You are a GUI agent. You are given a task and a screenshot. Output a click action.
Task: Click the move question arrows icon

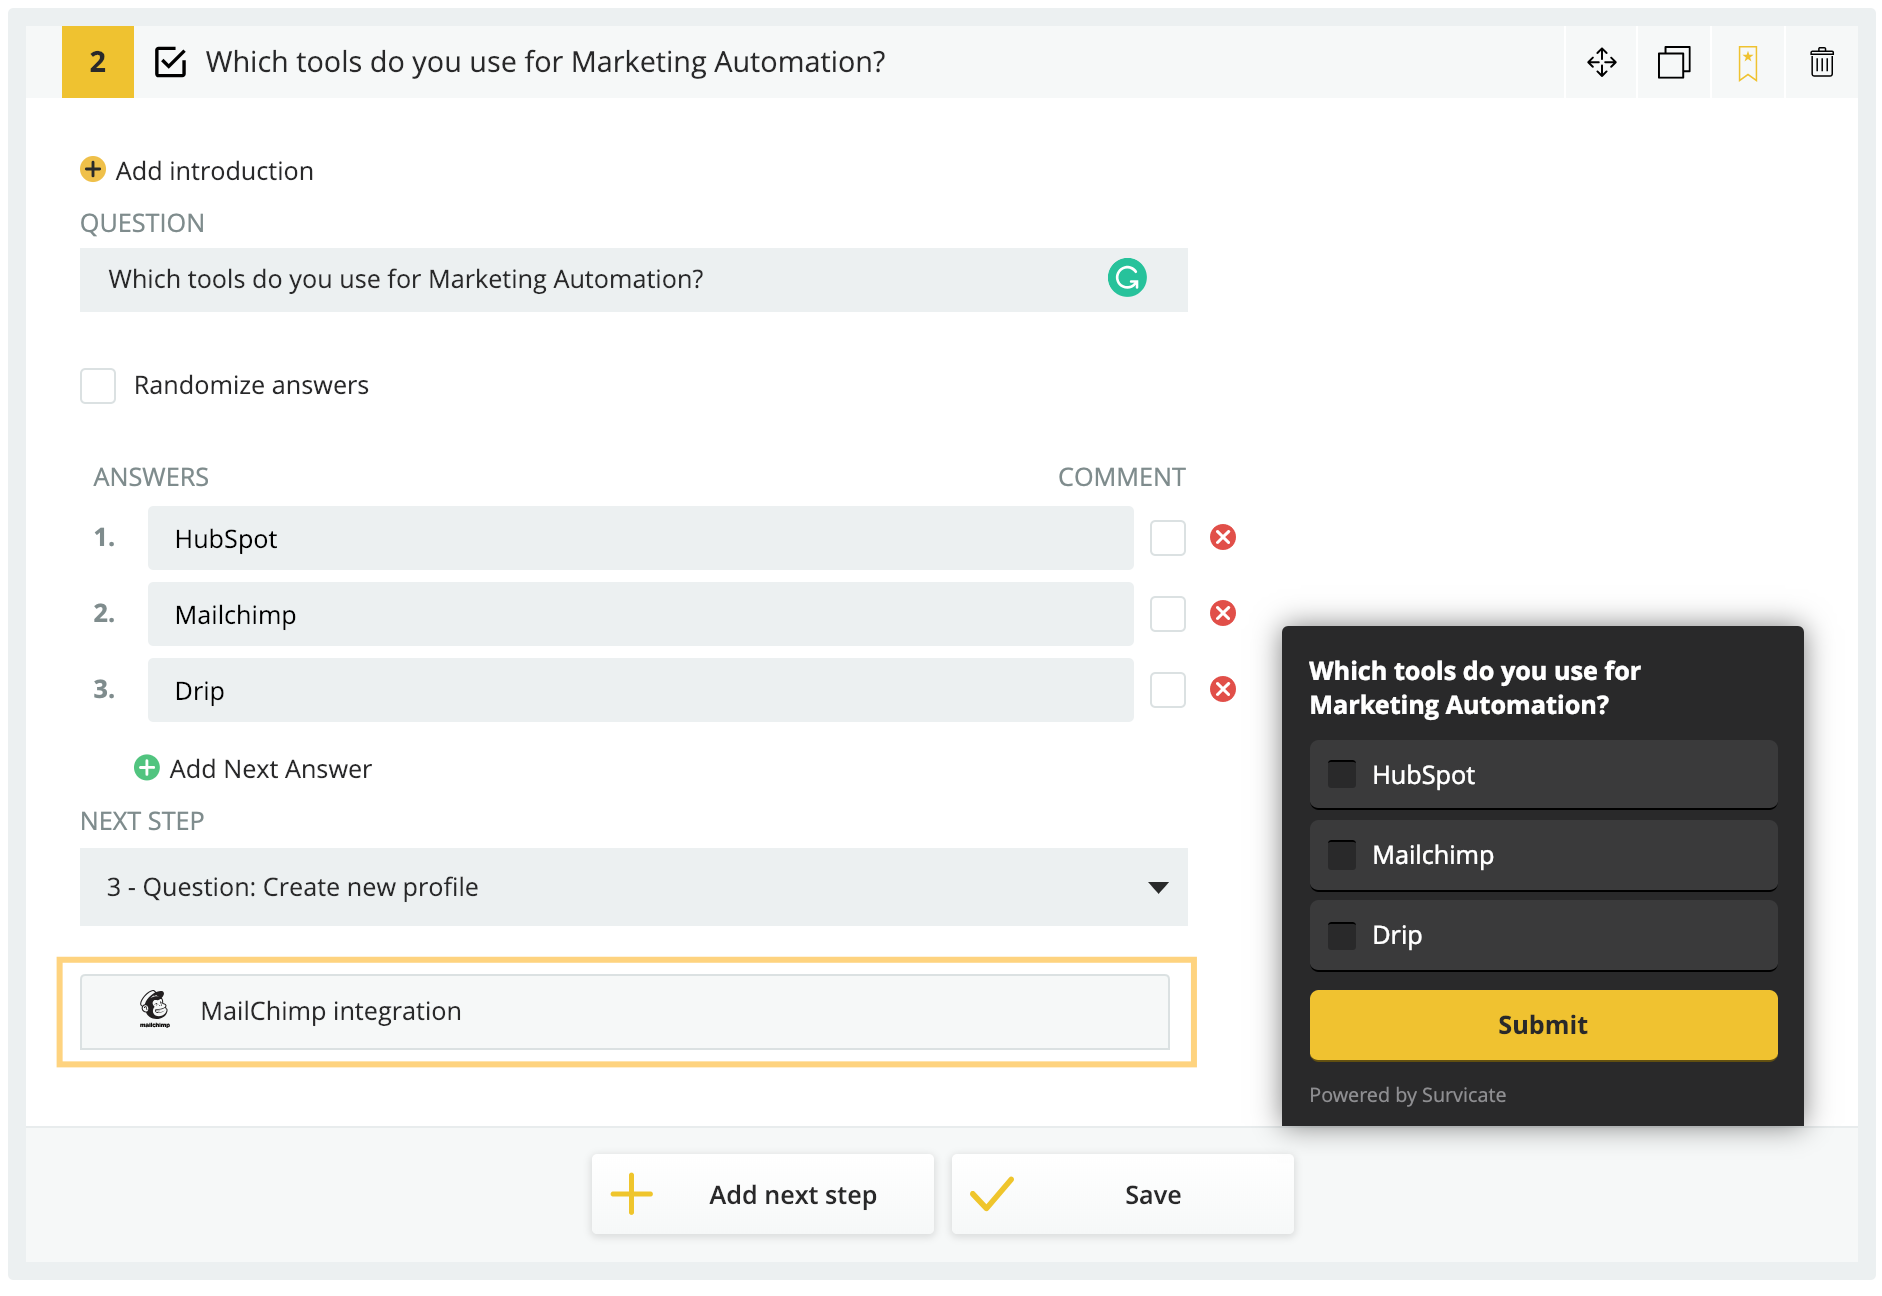[1601, 62]
